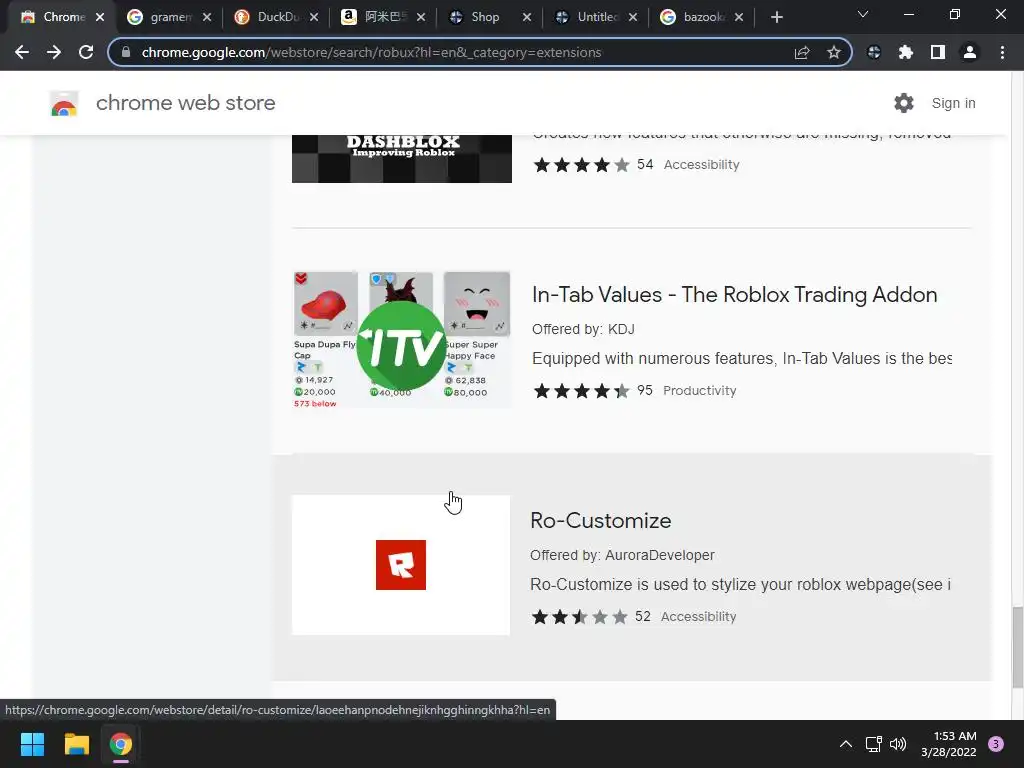Open the taskbar clock and date
The height and width of the screenshot is (768, 1024).
(x=948, y=744)
